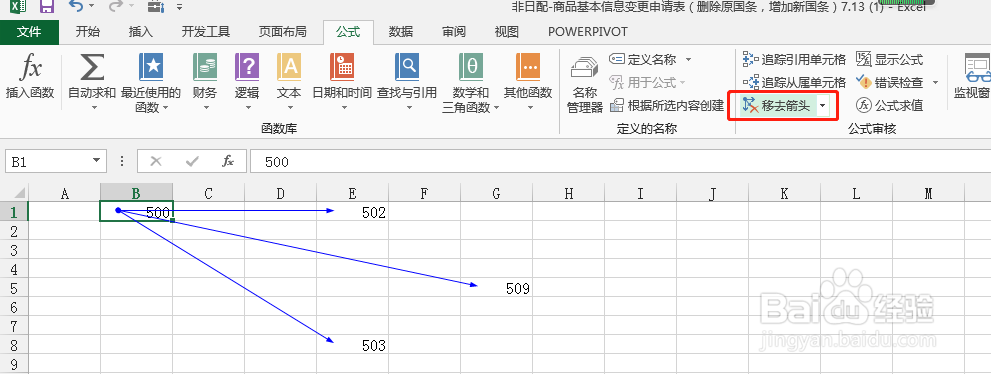Viewport: 991px width, 374px height.
Task: Click the fx insert function button in formula bar
Action: [x=228, y=162]
